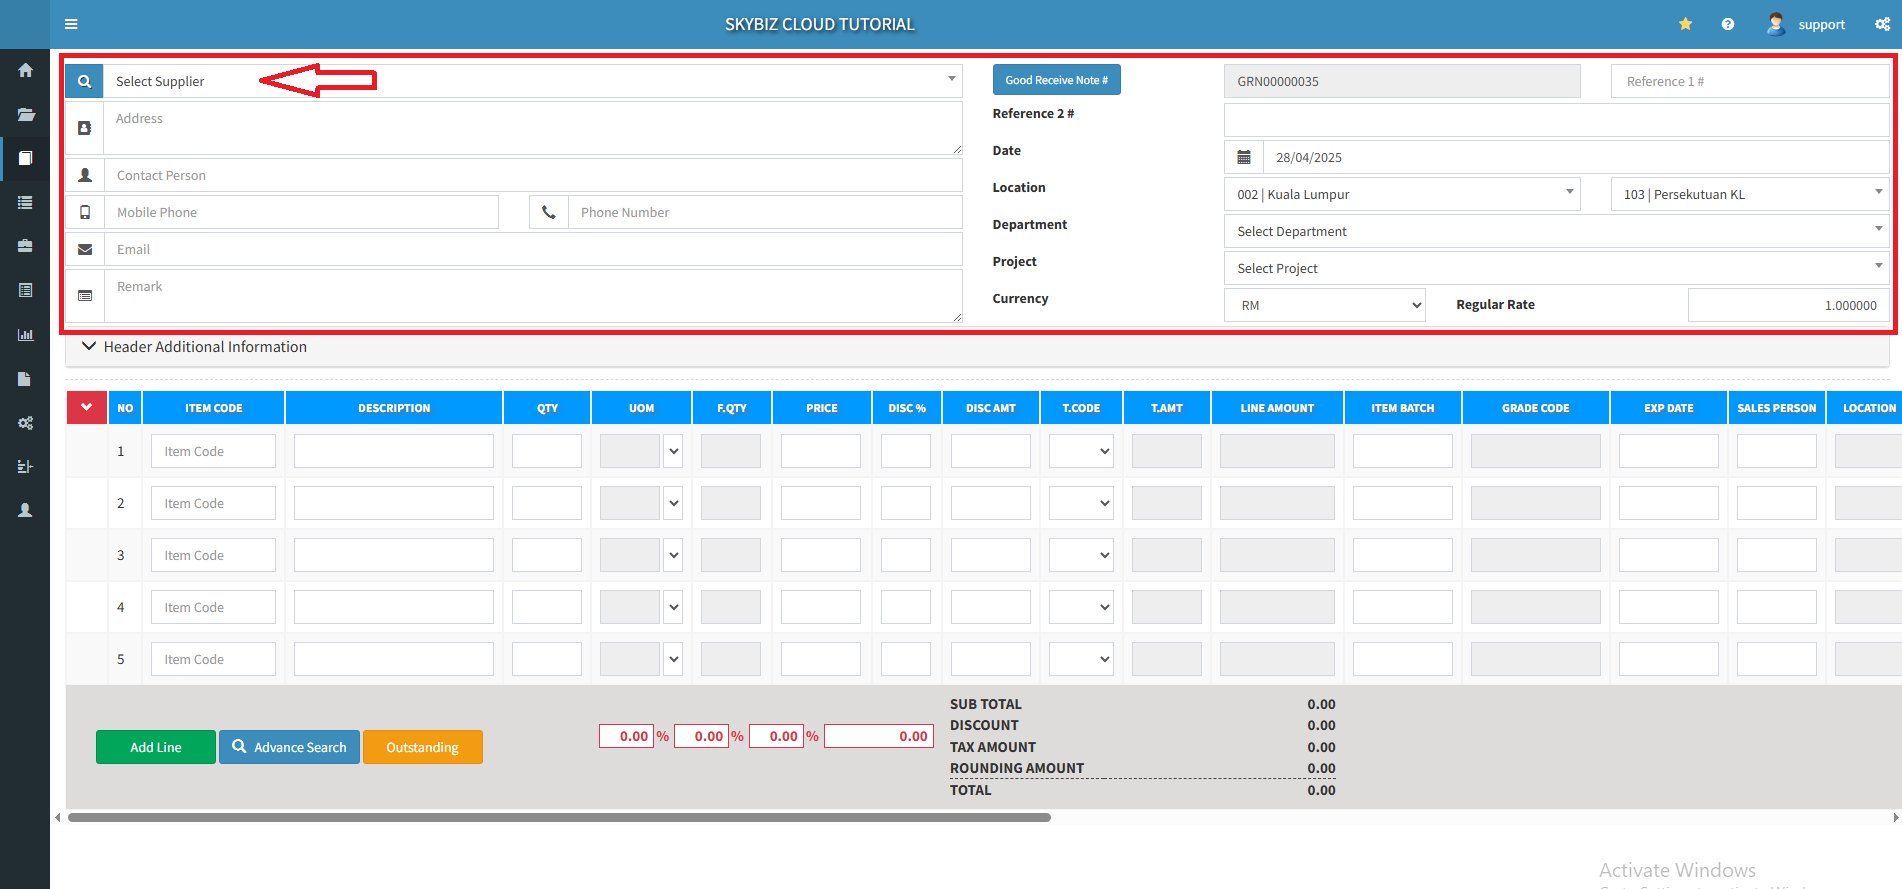Open the folder icon in sidebar
Image resolution: width=1902 pixels, height=889 pixels.
pyautogui.click(x=25, y=114)
